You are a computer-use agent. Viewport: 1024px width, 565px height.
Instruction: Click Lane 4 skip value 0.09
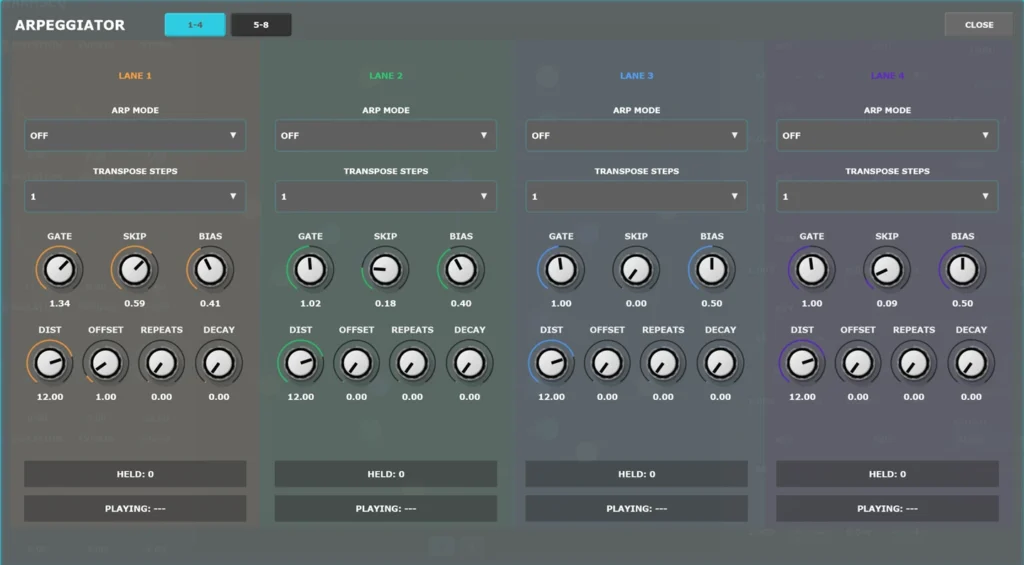887,303
